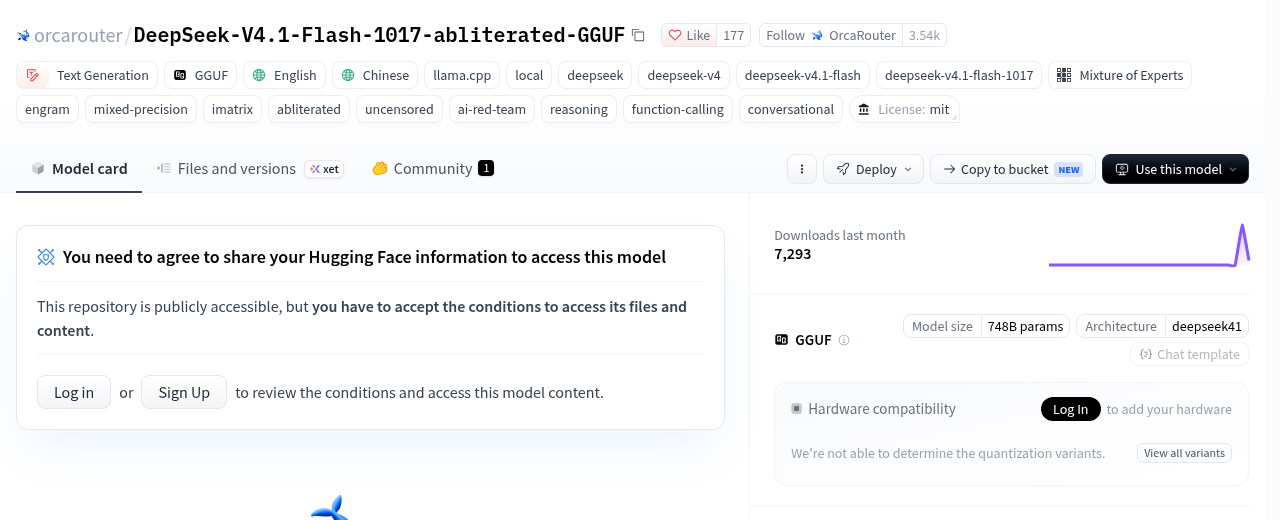Click the English globe icon
Viewport: 1280px width, 520px height.
tap(259, 75)
